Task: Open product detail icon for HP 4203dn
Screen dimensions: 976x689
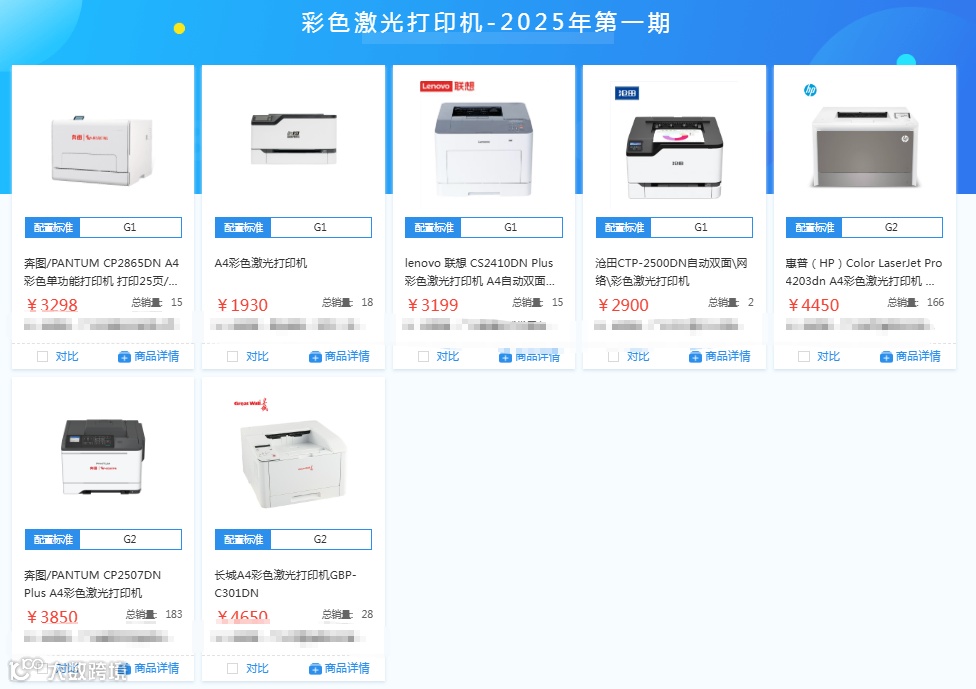Action: point(886,357)
